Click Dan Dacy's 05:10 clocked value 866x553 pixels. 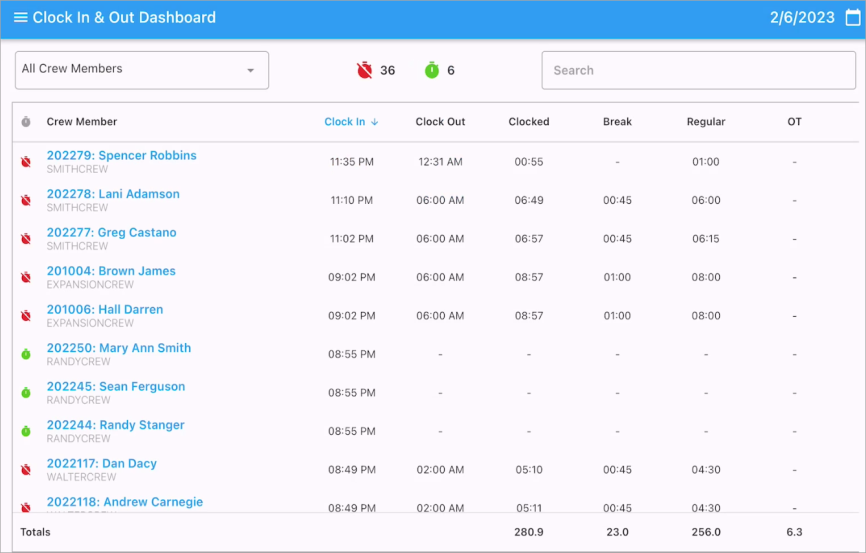tap(529, 470)
